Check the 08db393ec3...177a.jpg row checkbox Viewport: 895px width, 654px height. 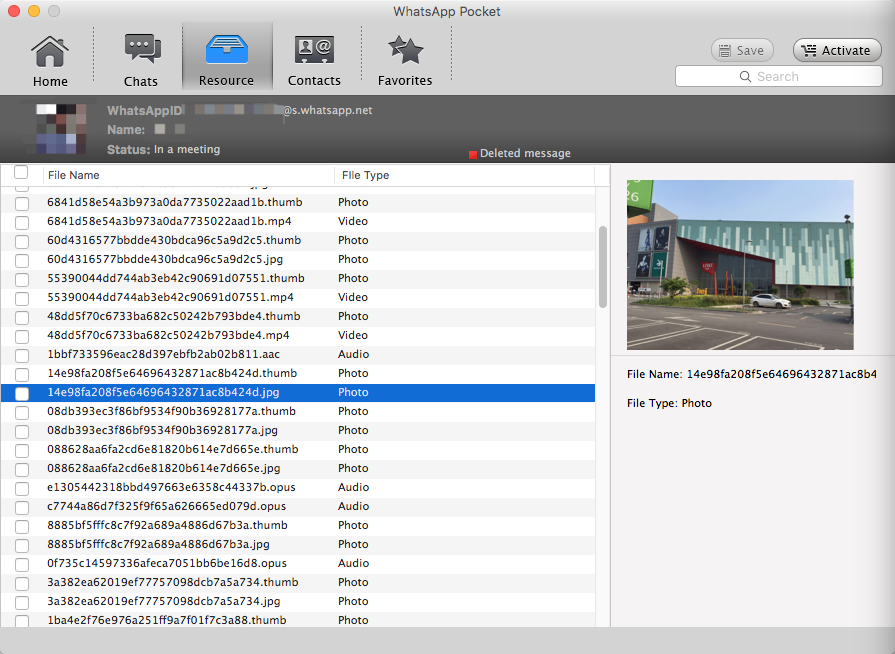click(x=22, y=431)
